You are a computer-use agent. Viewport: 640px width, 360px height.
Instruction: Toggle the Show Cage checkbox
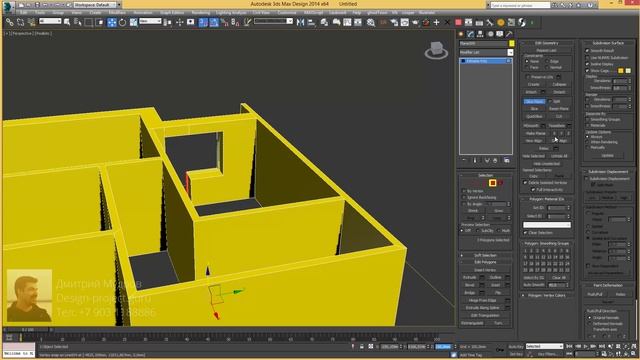point(587,71)
